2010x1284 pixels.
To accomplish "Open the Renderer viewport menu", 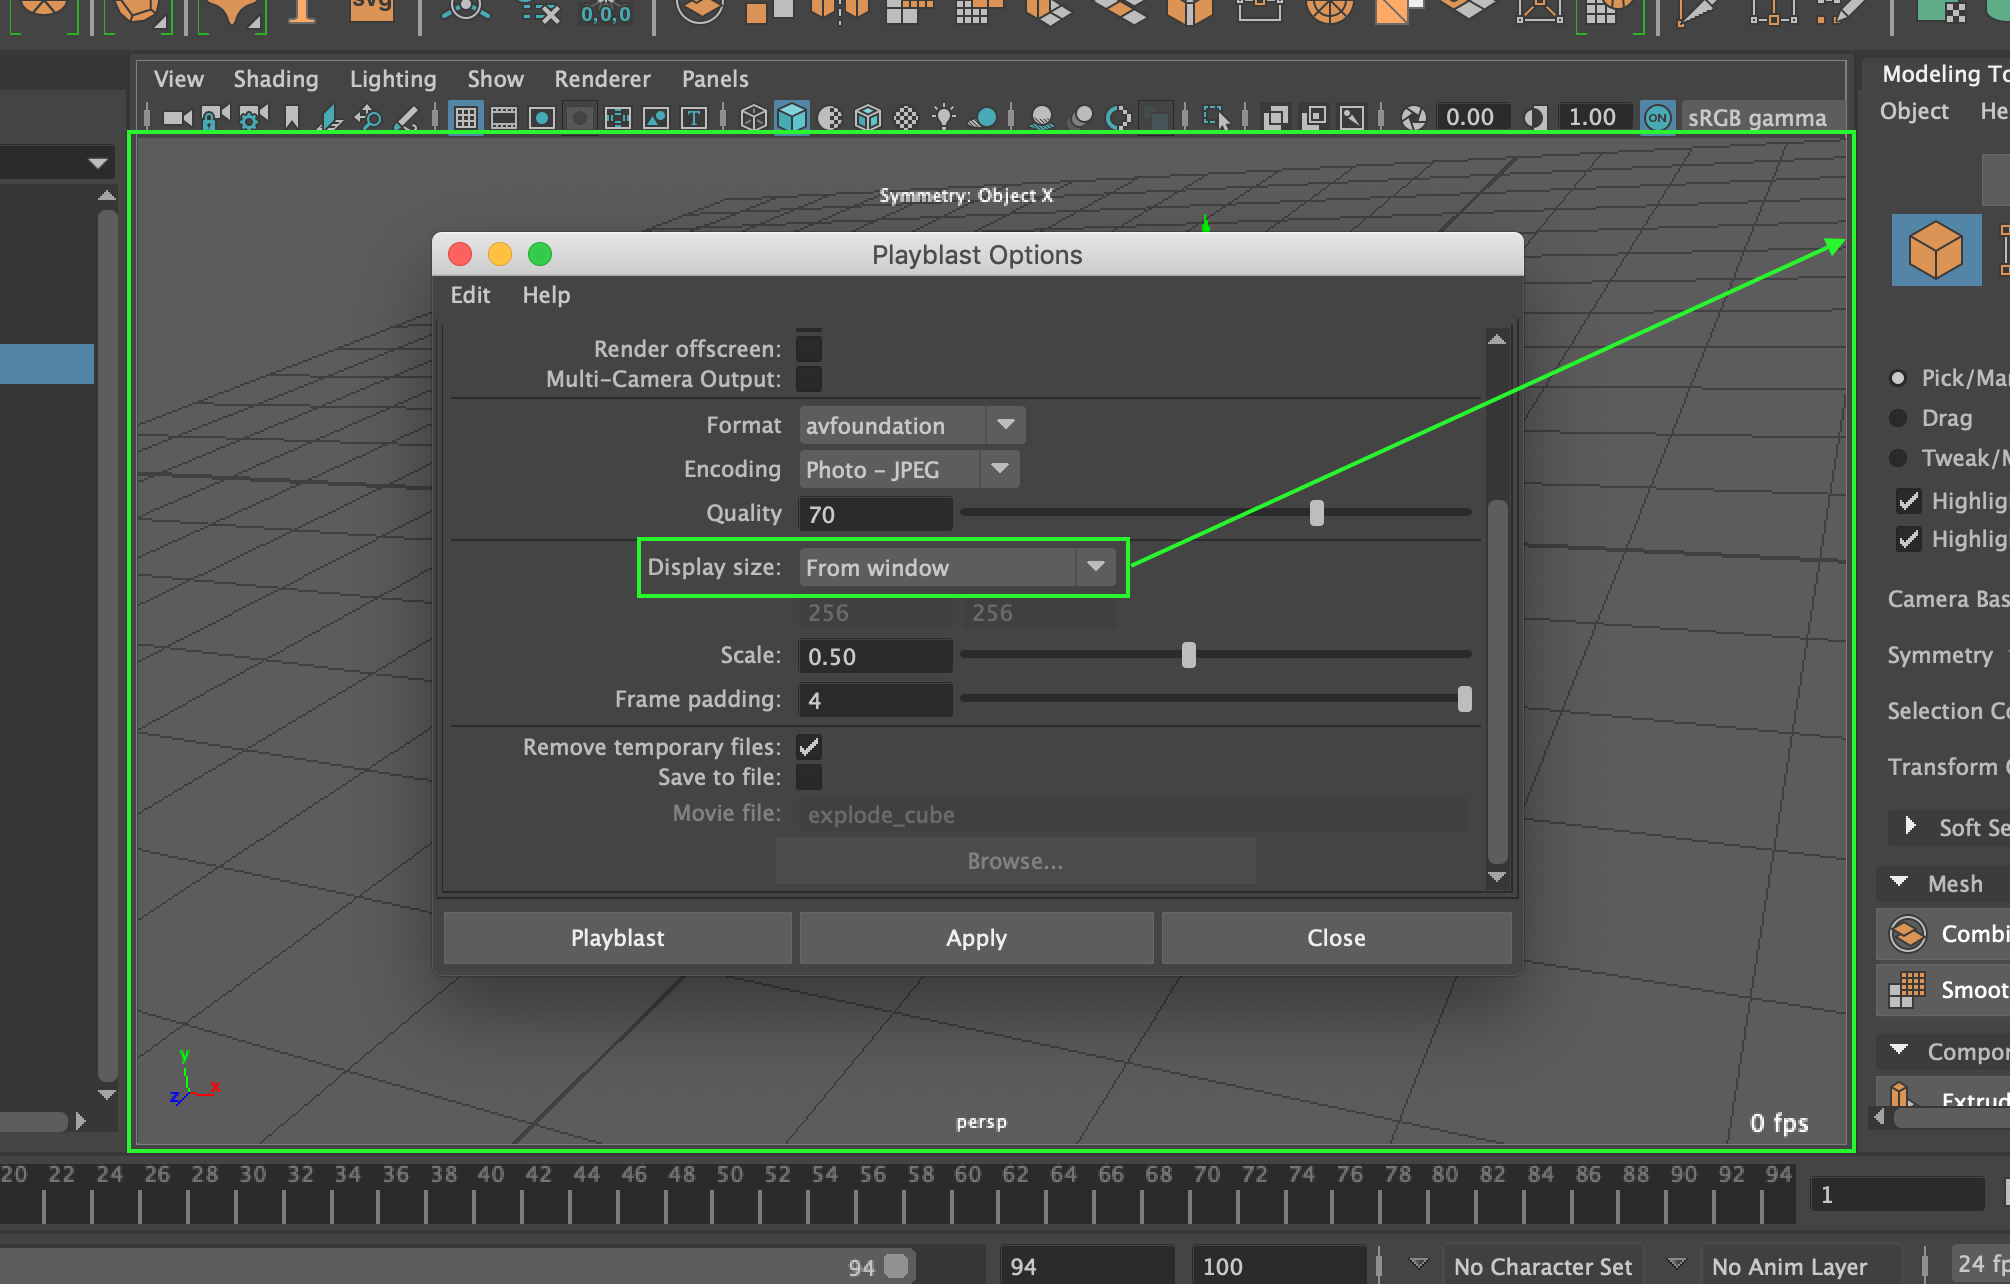I will click(x=602, y=79).
